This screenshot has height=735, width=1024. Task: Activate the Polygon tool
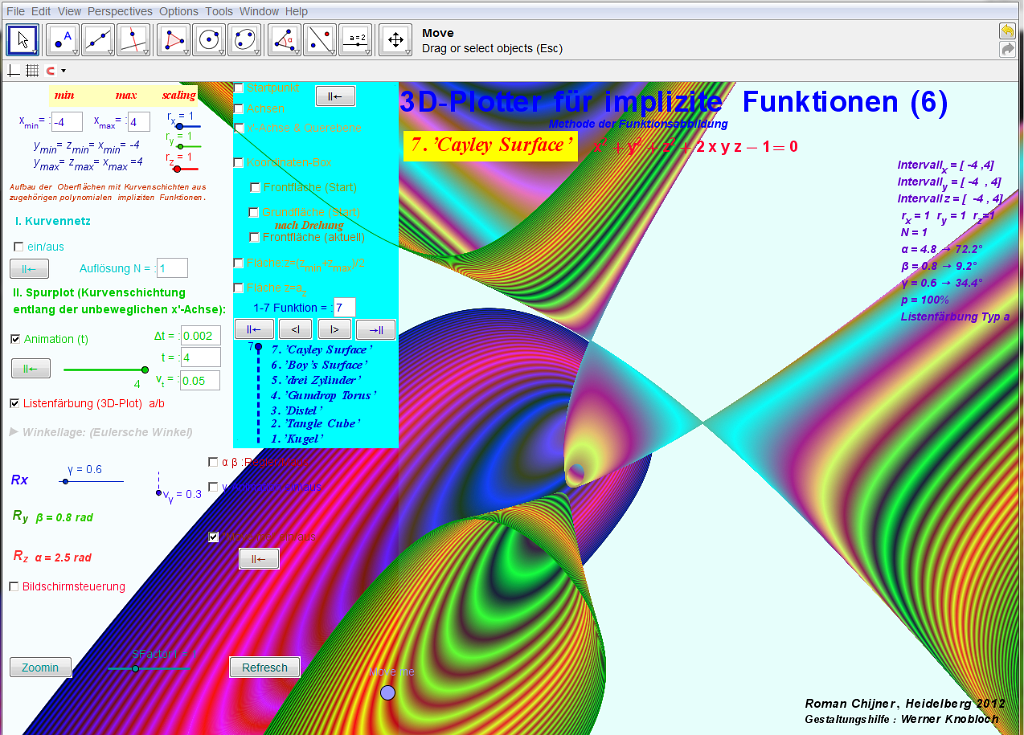[x=174, y=39]
